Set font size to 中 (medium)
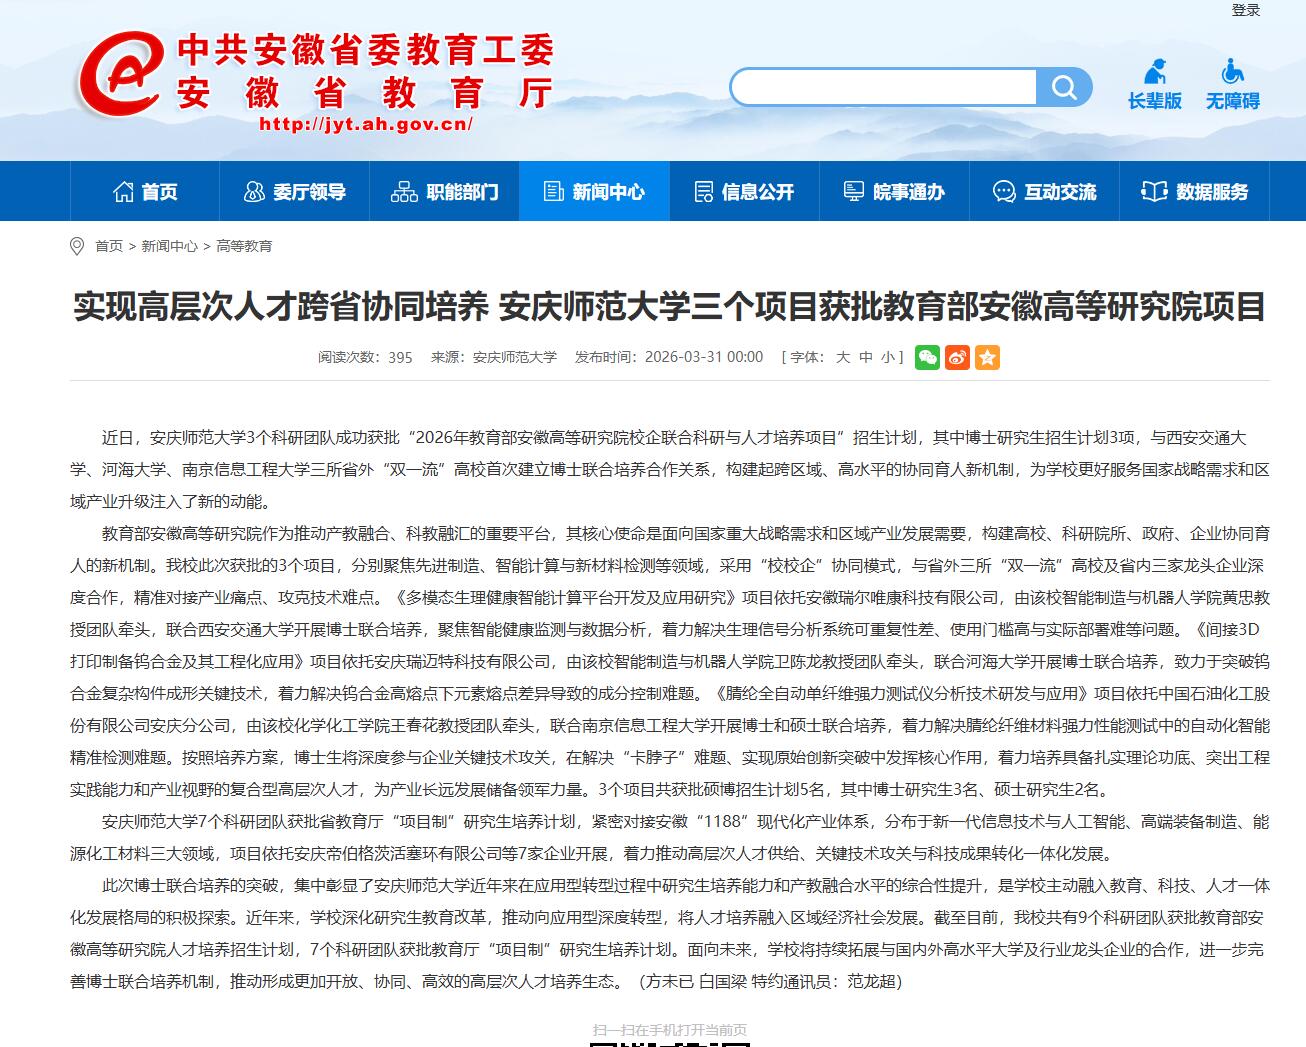1306x1047 pixels. tap(865, 357)
